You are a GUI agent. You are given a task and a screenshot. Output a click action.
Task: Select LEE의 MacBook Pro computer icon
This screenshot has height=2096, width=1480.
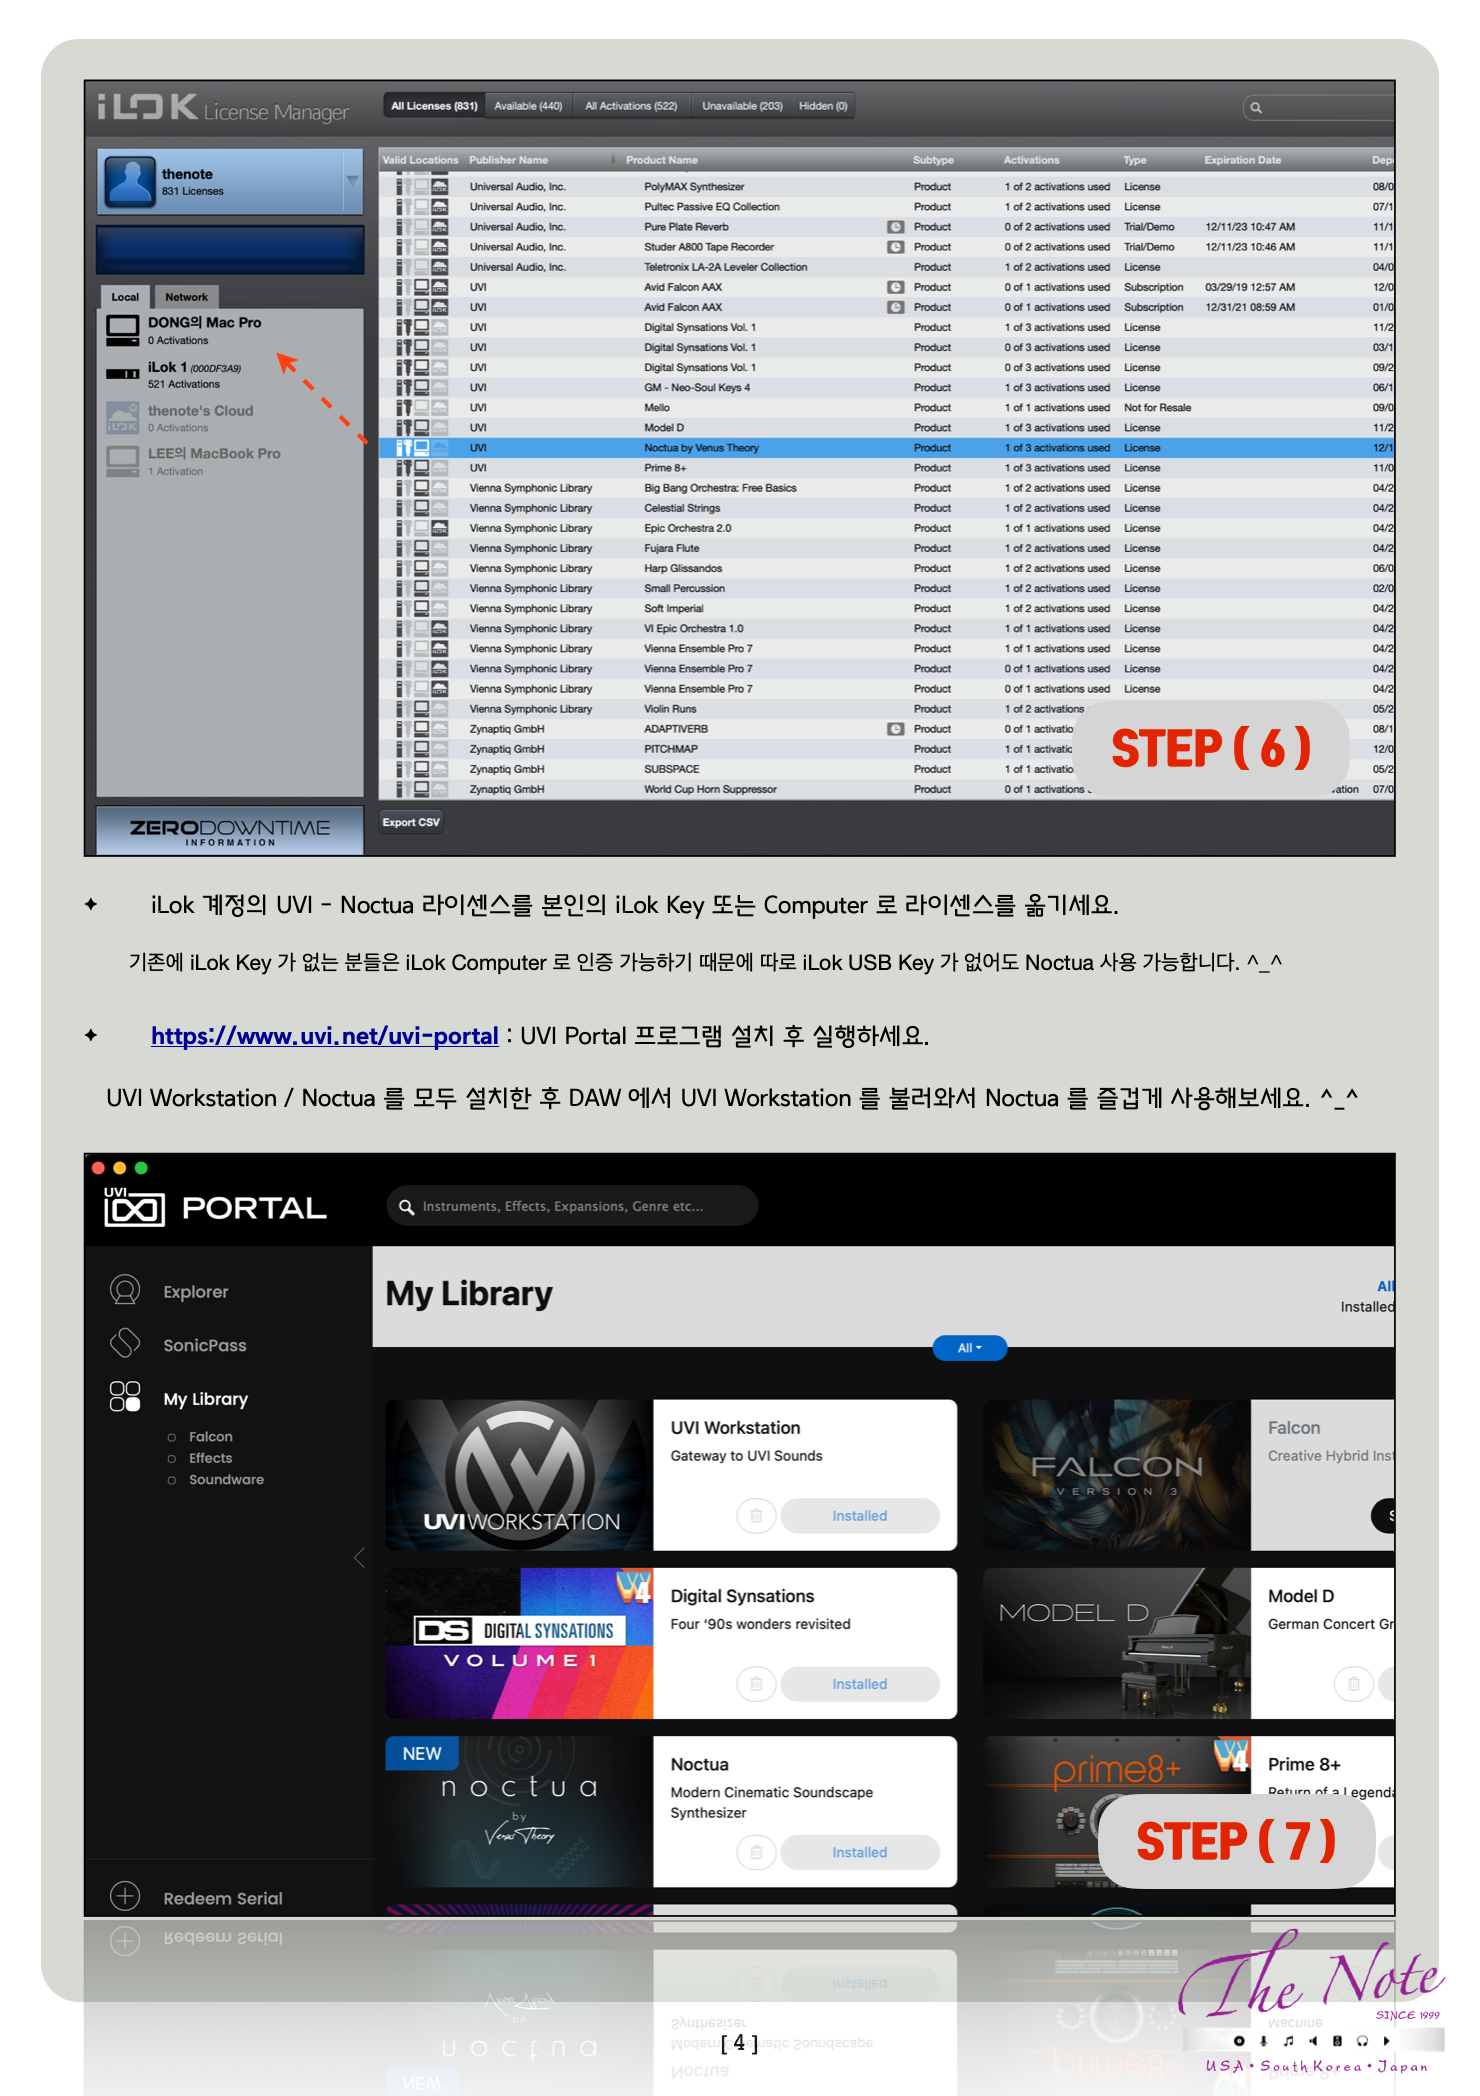coord(123,461)
